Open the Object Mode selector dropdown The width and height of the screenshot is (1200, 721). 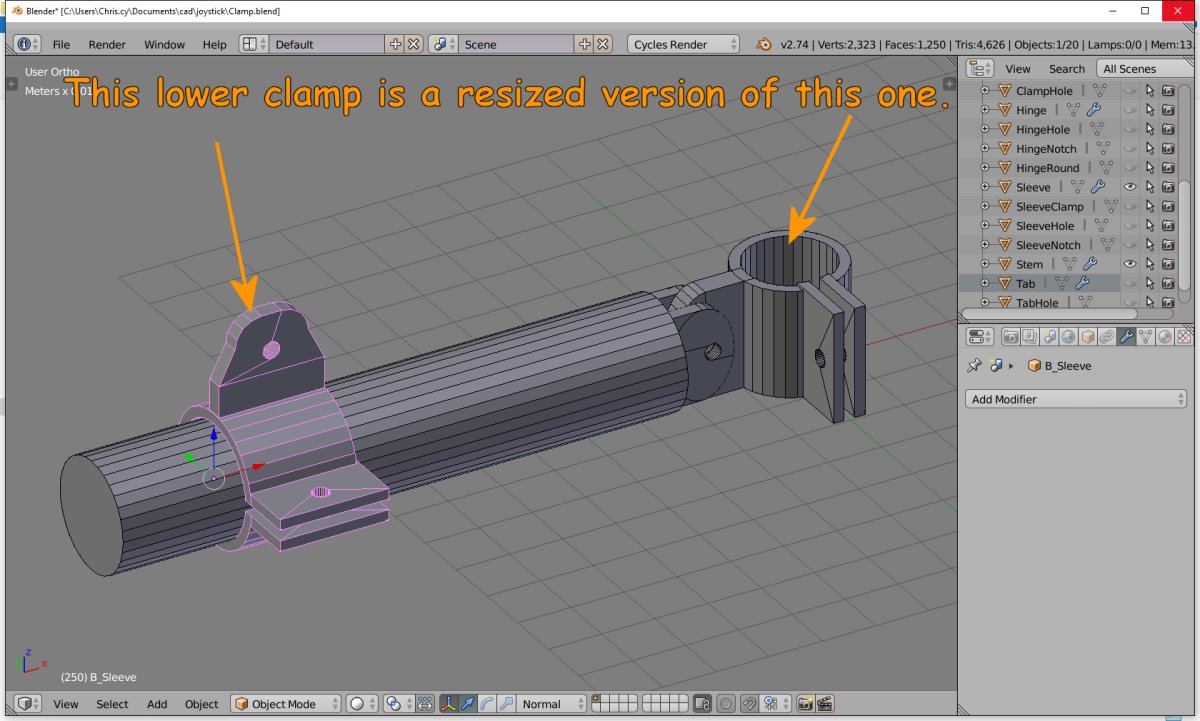coord(286,704)
